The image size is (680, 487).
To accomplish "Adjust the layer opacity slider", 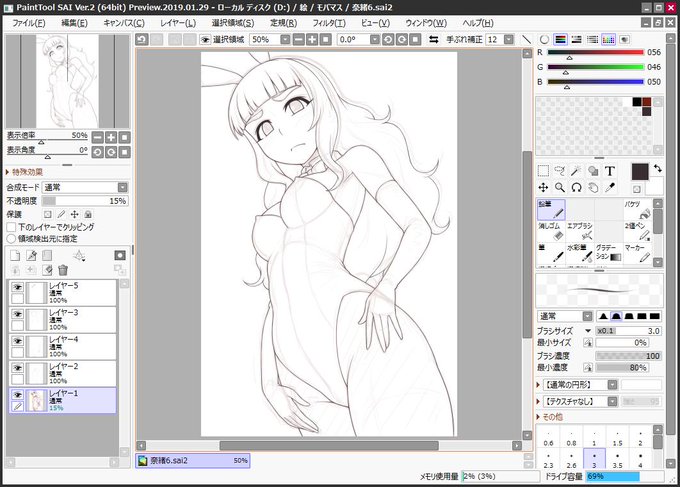I will (x=85, y=201).
